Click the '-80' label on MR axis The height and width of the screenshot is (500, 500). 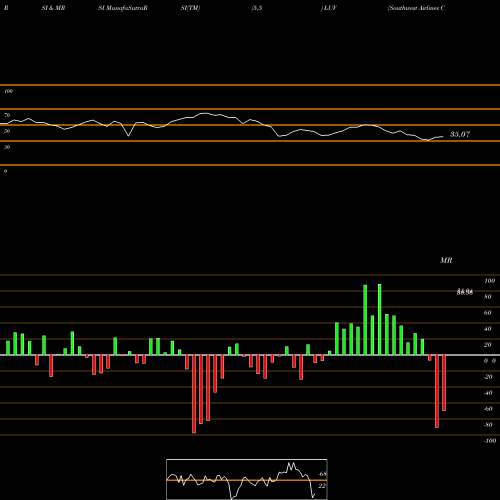pos(488,425)
